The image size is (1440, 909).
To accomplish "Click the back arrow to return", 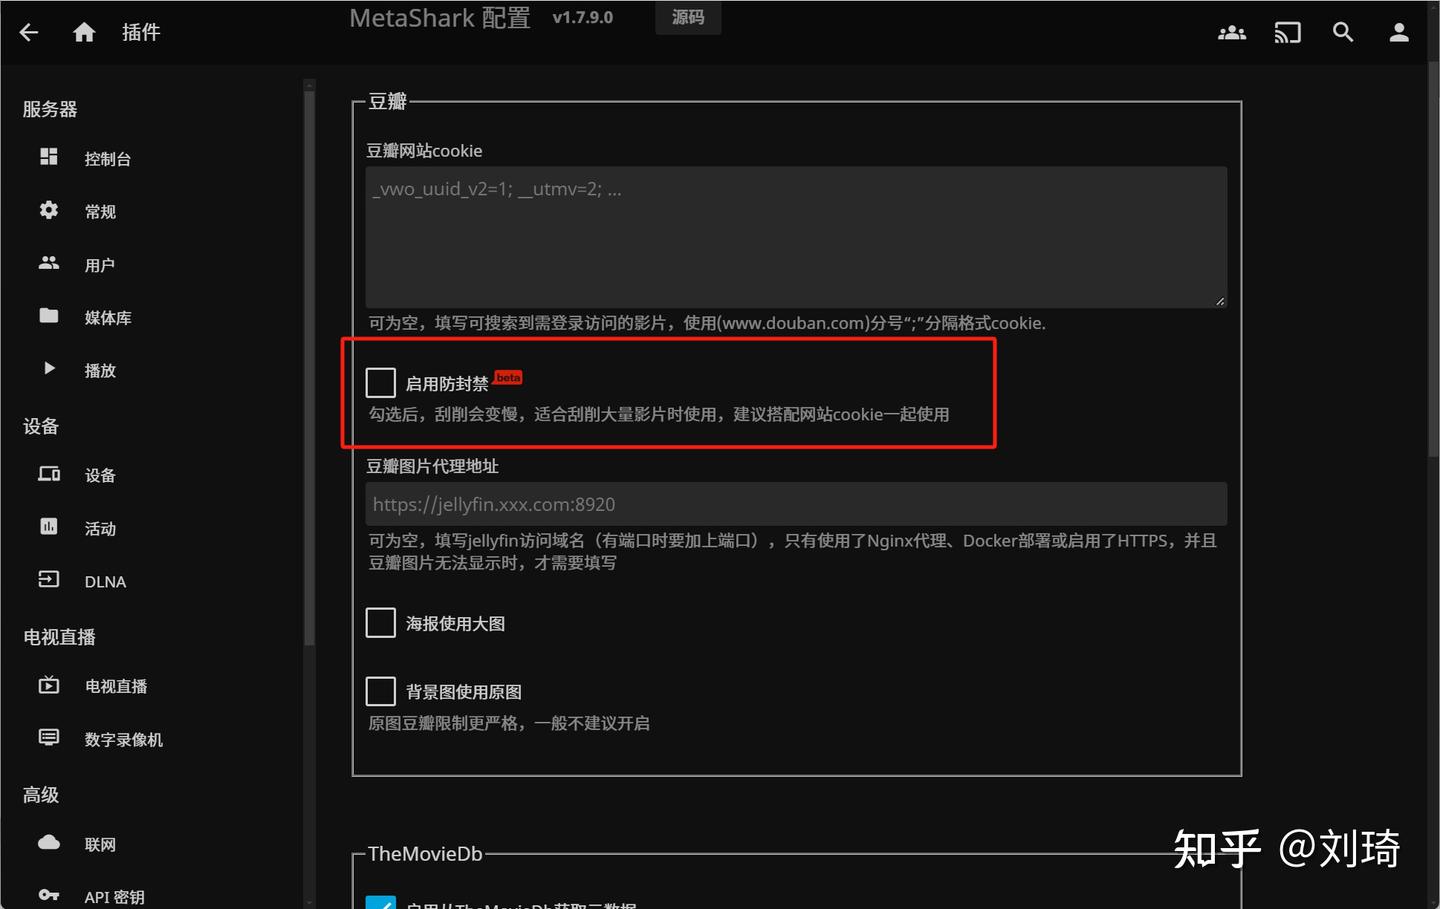I will [x=28, y=31].
